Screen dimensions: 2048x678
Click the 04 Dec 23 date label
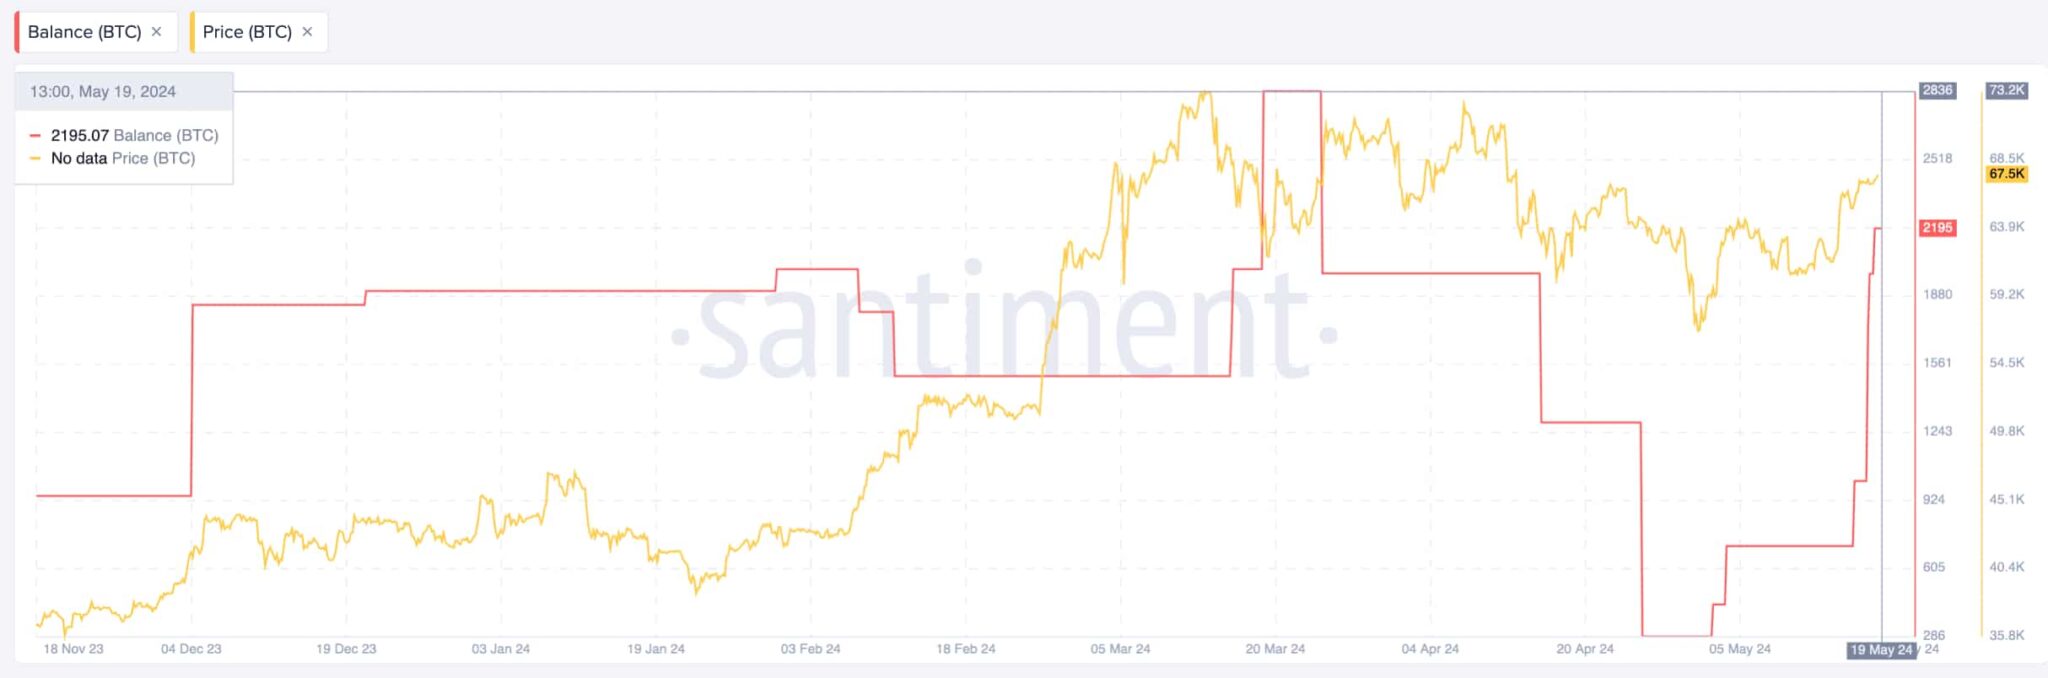point(191,649)
